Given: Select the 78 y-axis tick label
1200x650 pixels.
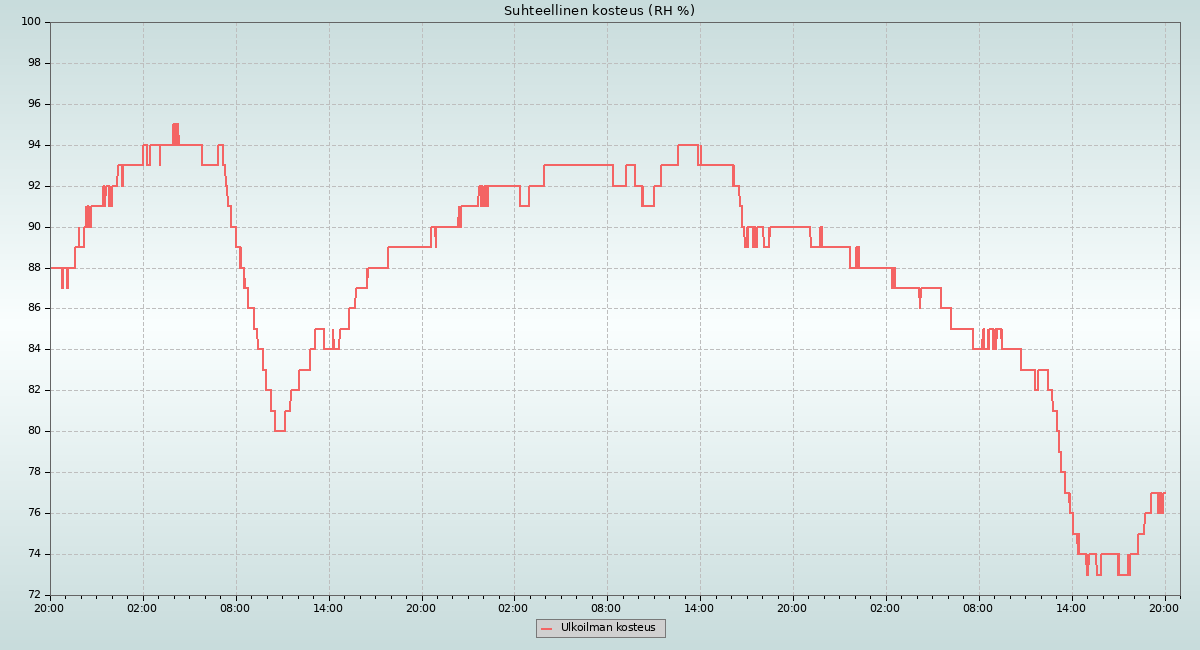Looking at the screenshot, I should (33, 472).
